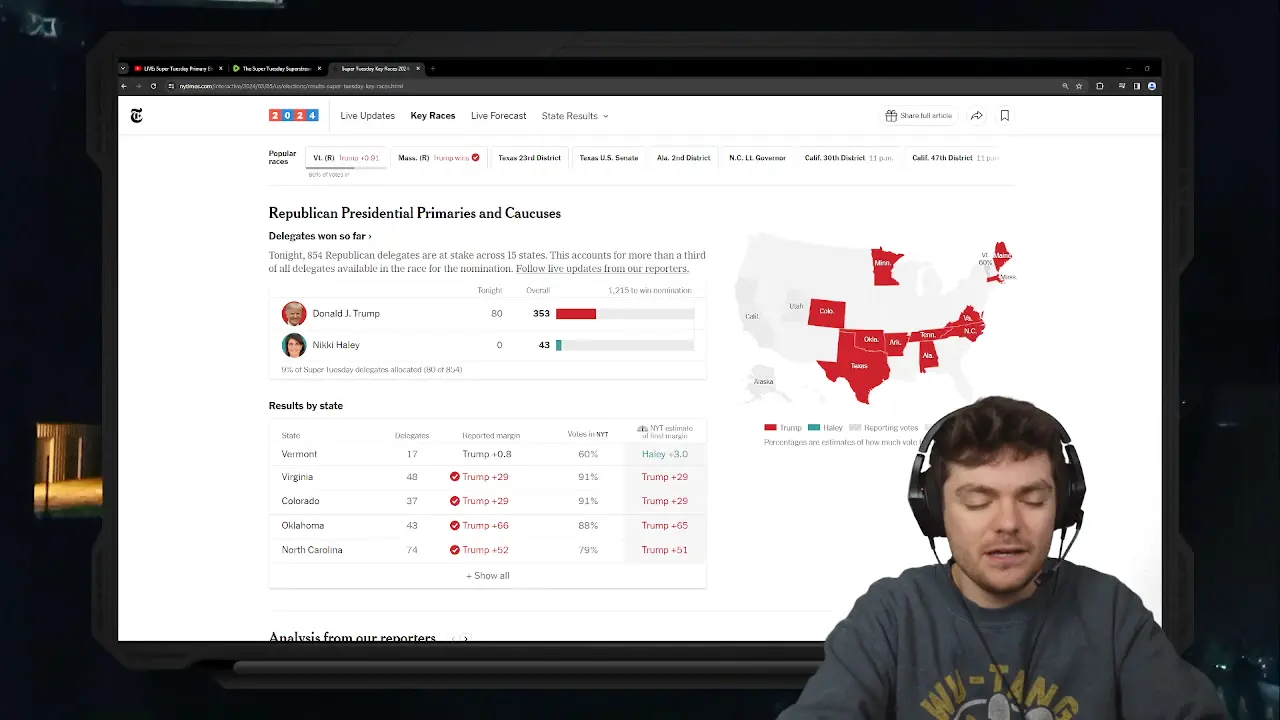Switch to the YouTube Super Tuesday tab
The height and width of the screenshot is (720, 1280).
click(x=175, y=69)
